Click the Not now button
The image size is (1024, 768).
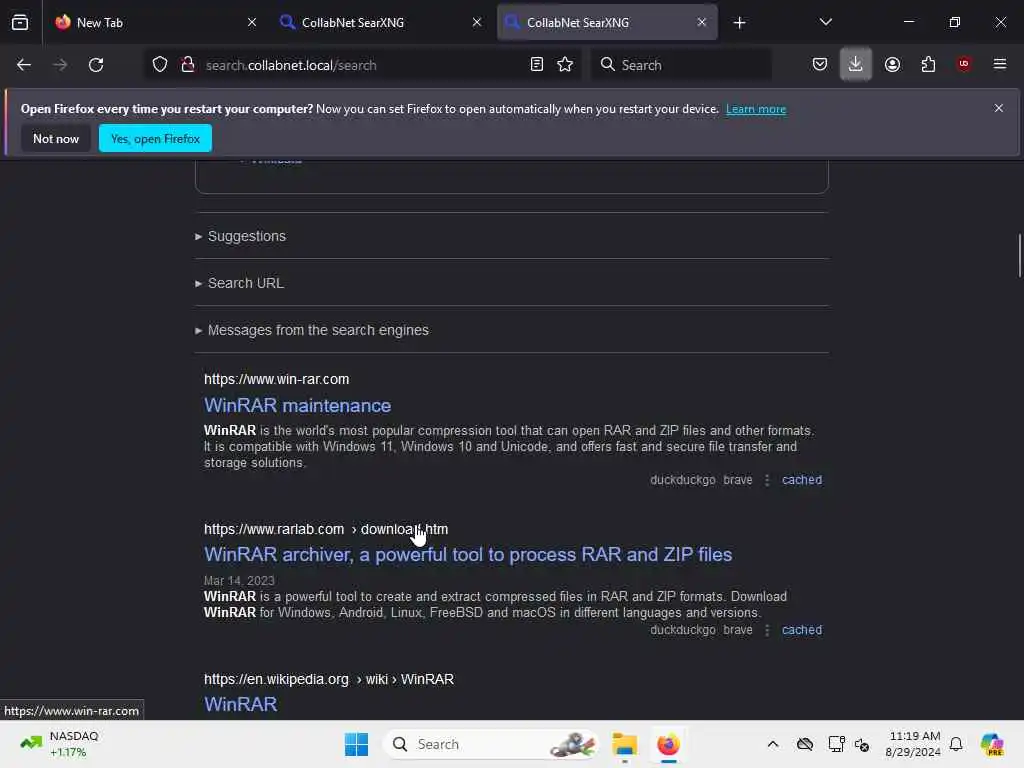click(56, 138)
